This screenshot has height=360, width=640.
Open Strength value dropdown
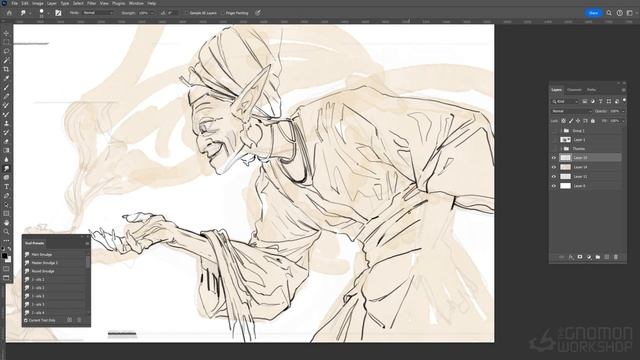coord(152,13)
